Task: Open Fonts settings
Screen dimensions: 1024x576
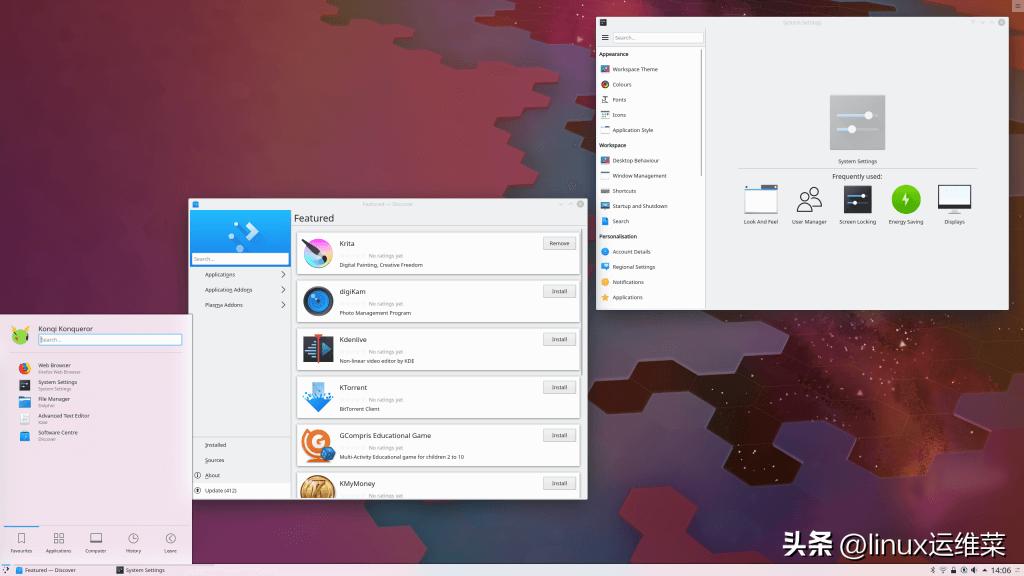Action: point(650,100)
